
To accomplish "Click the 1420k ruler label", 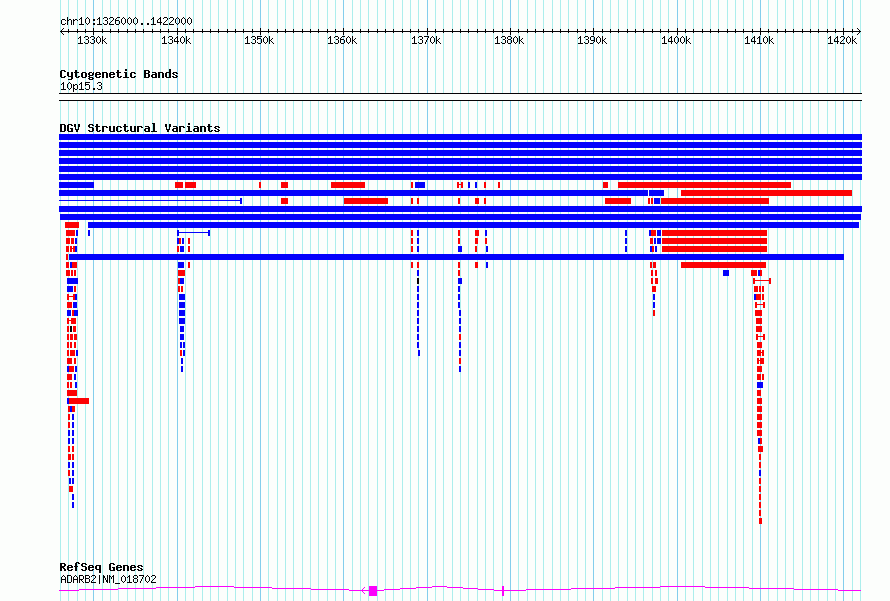I will [x=842, y=40].
